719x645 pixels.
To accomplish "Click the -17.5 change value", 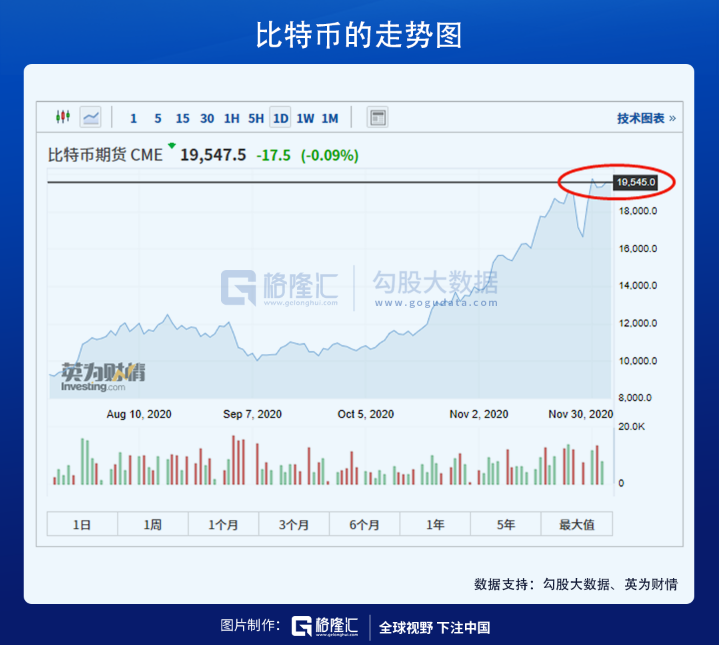I will (273, 155).
